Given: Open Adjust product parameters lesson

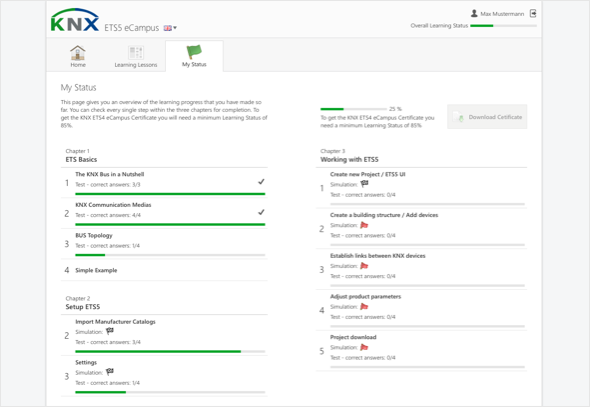Looking at the screenshot, I should tap(365, 296).
